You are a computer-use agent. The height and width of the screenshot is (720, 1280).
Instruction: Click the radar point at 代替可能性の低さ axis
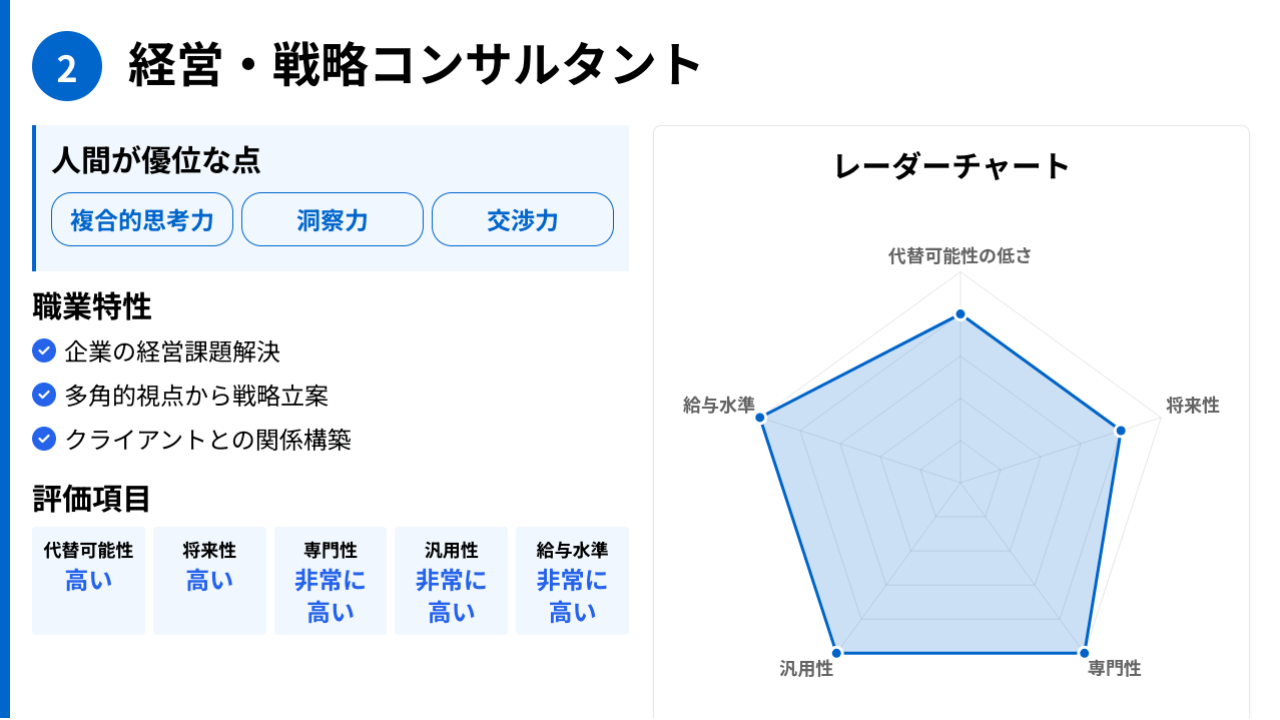click(x=960, y=315)
